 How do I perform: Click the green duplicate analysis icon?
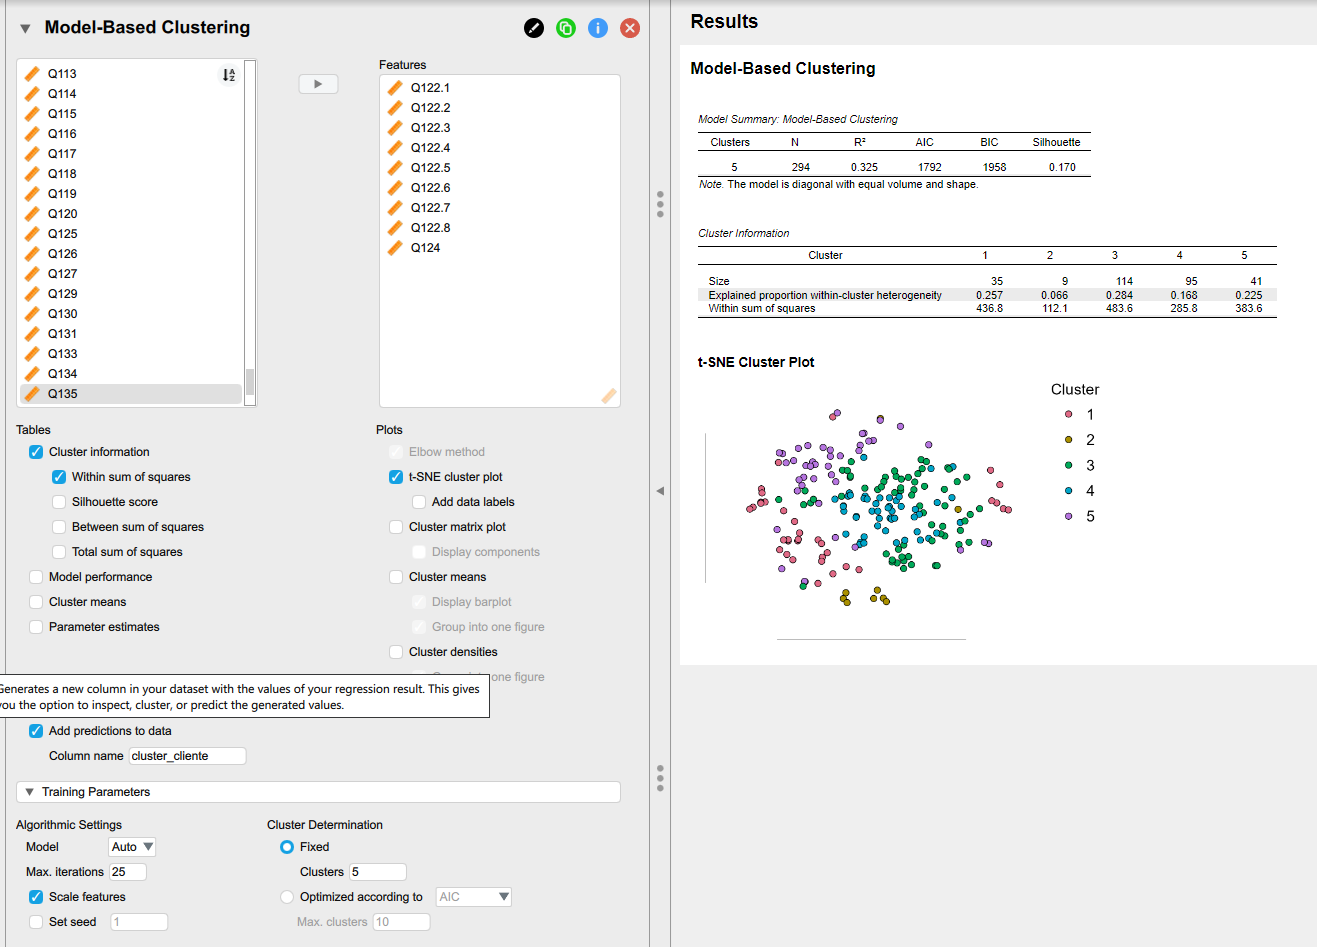[566, 28]
